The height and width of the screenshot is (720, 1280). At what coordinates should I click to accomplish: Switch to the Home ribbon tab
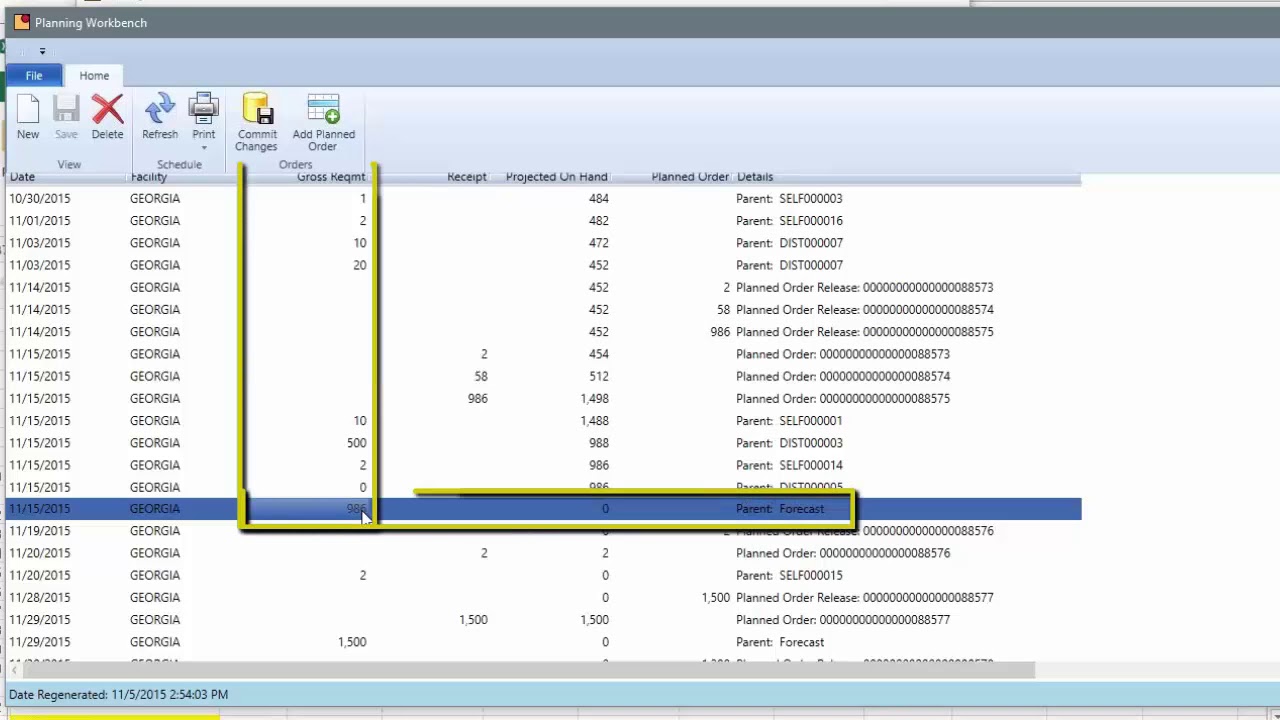pyautogui.click(x=94, y=76)
